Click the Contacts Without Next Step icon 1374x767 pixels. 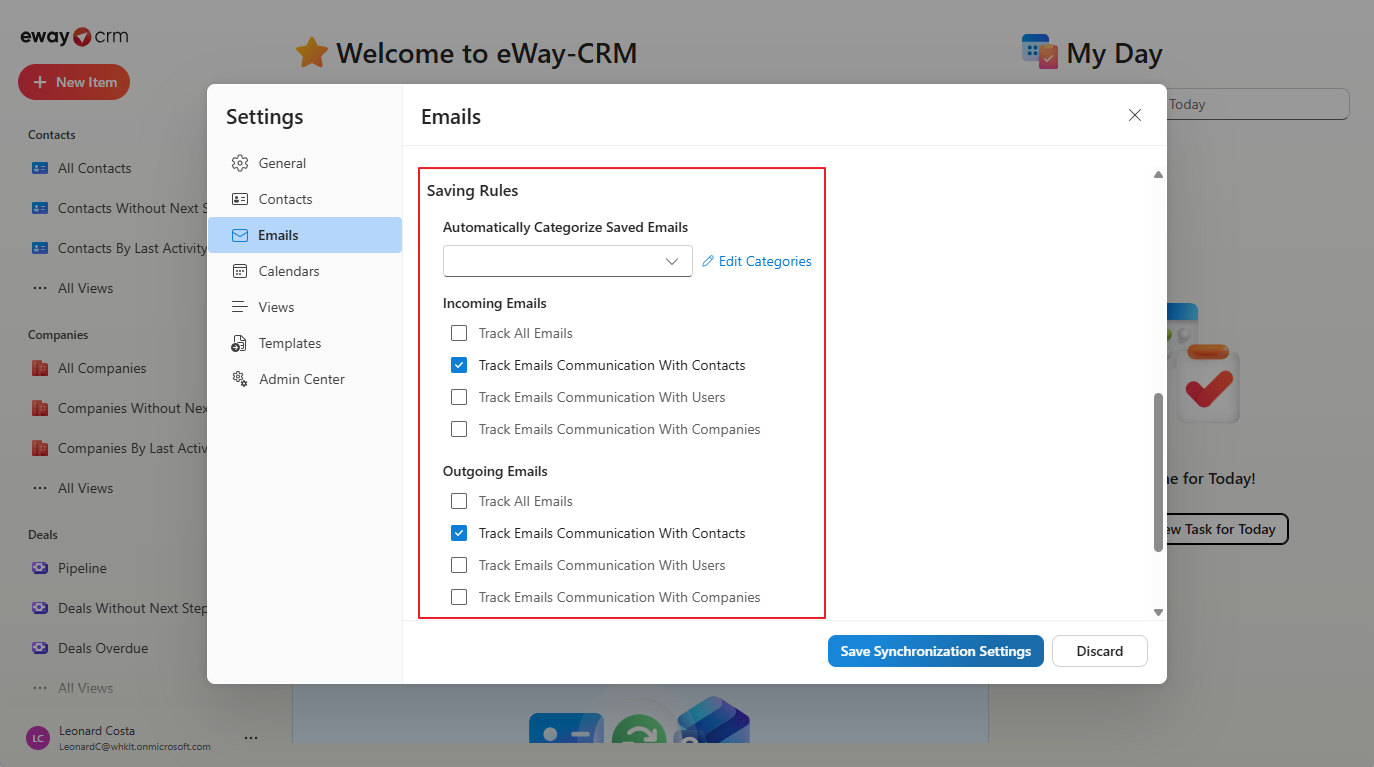coord(40,208)
